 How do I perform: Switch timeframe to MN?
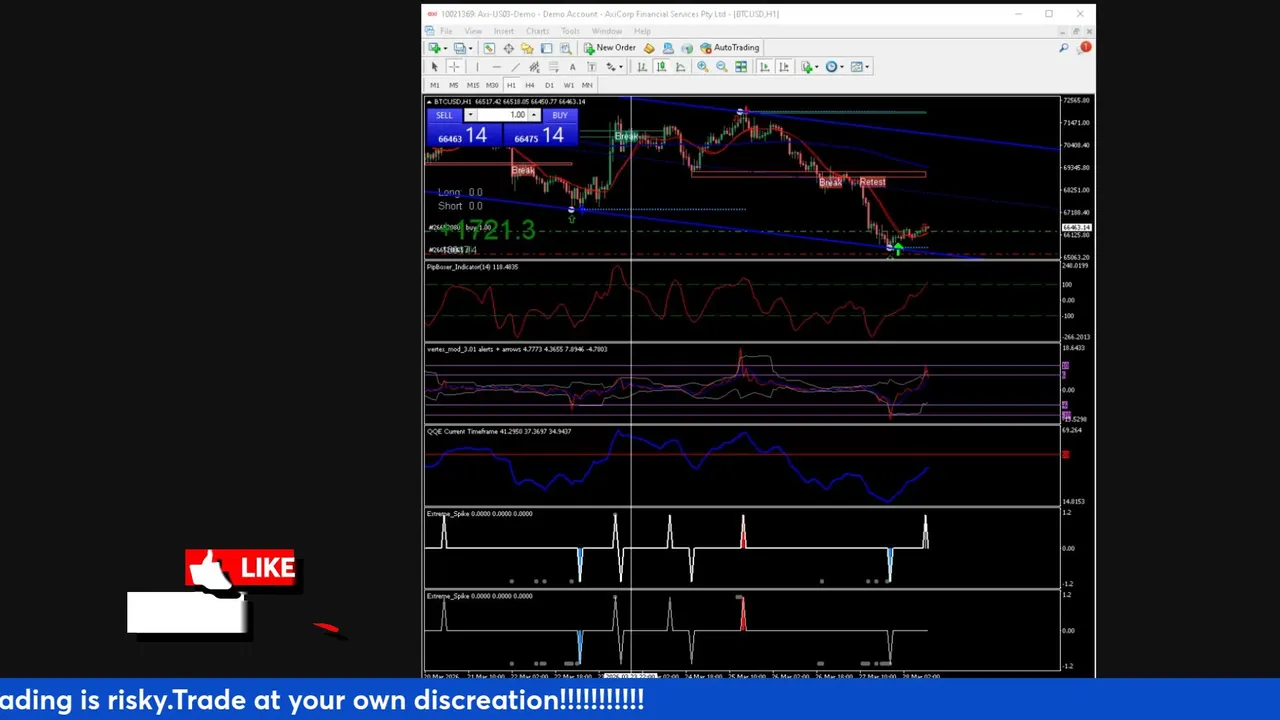(x=587, y=85)
